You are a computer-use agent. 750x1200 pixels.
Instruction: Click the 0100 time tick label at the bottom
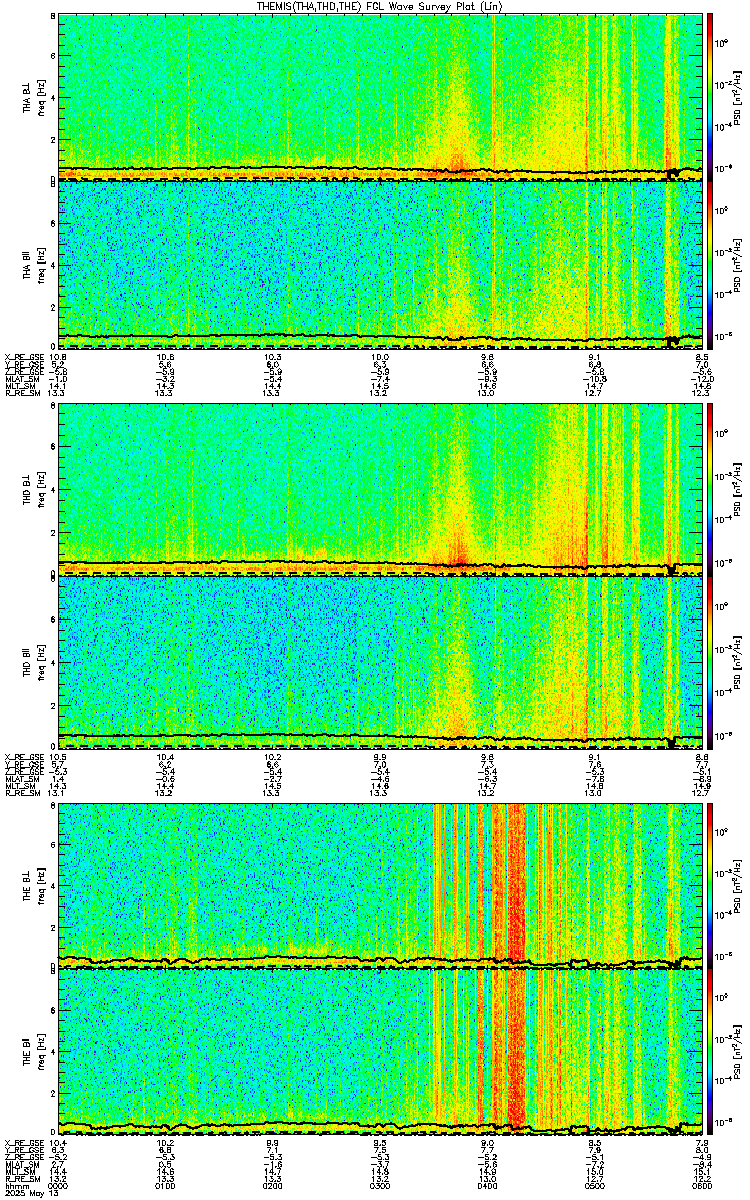tap(165, 1185)
